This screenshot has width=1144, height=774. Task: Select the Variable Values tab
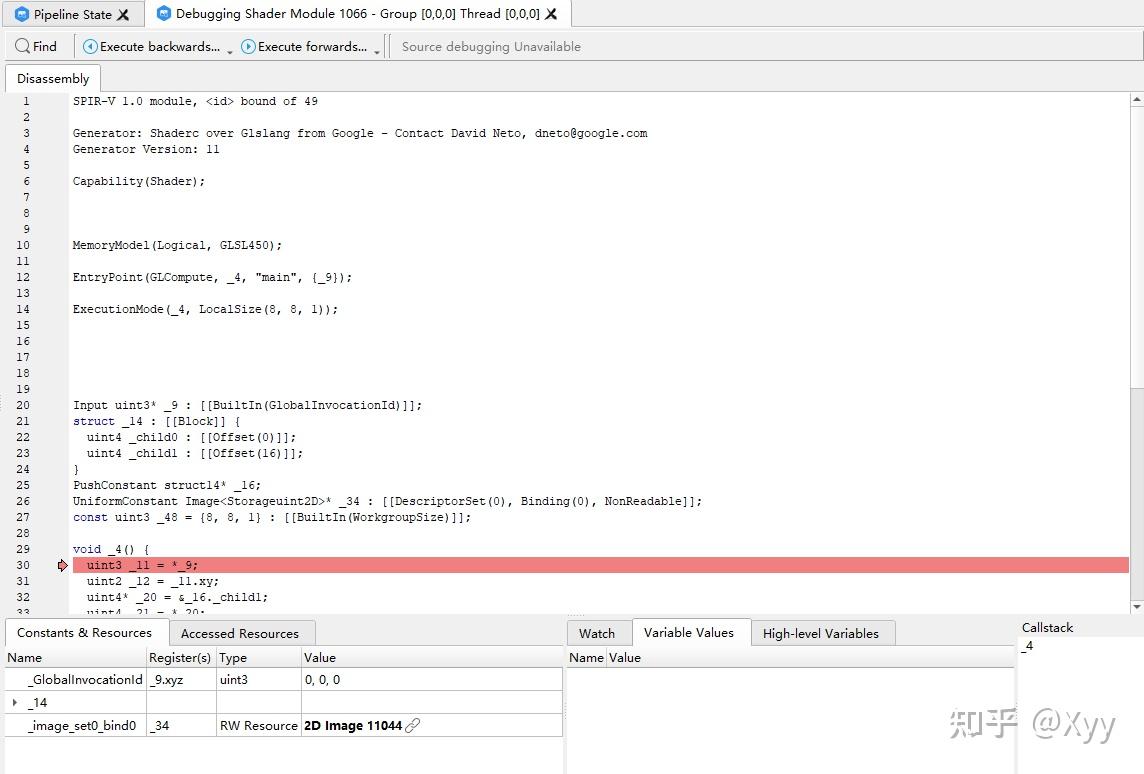pyautogui.click(x=689, y=632)
